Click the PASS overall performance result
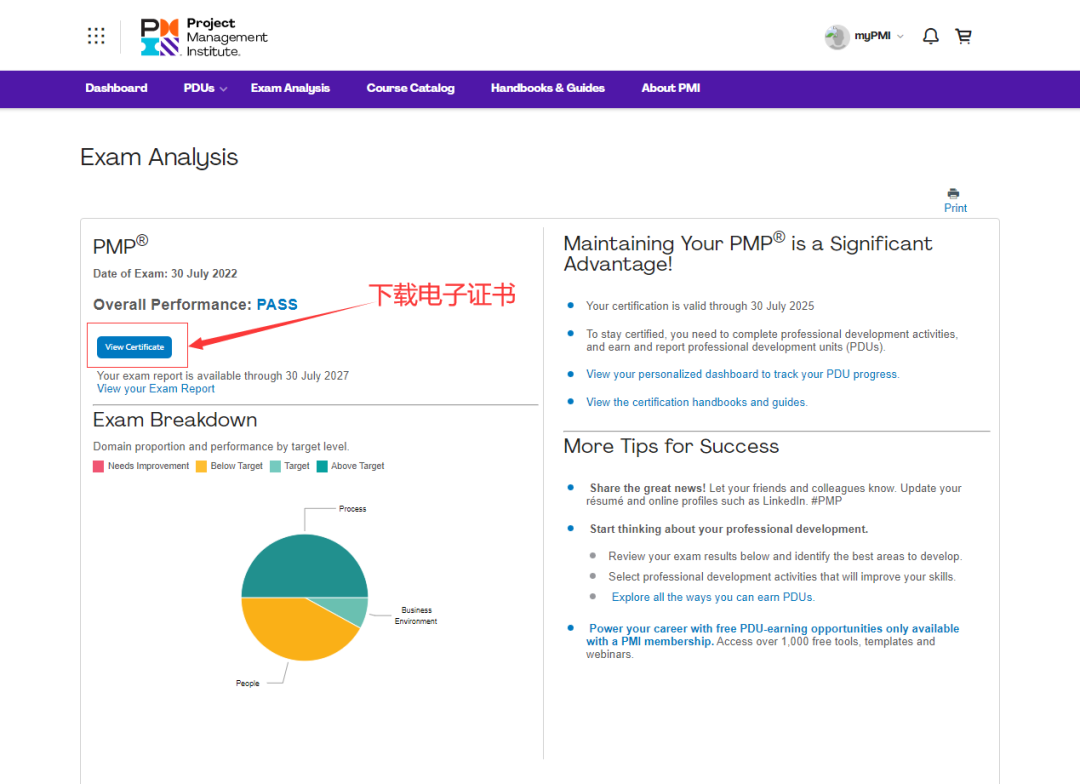This screenshot has width=1080, height=784. (x=277, y=305)
